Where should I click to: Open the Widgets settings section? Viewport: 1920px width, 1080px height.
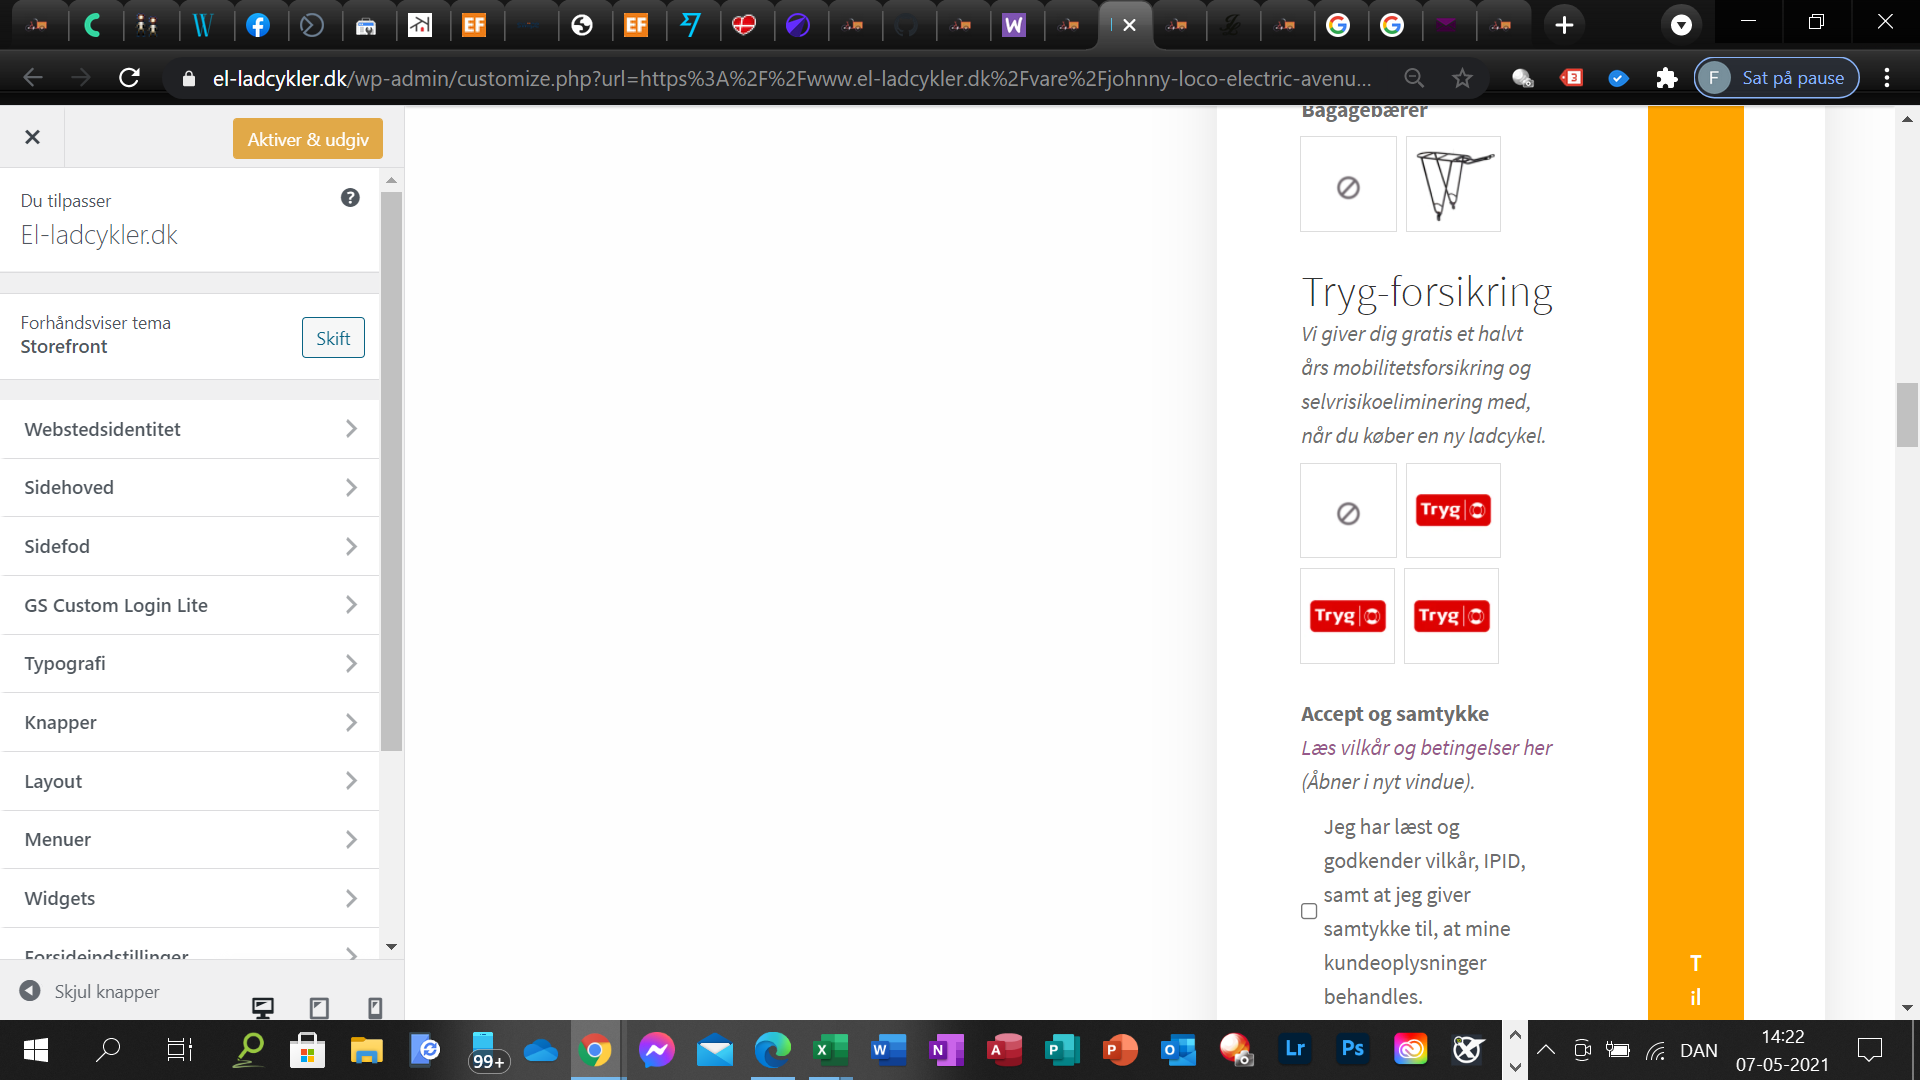(190, 898)
